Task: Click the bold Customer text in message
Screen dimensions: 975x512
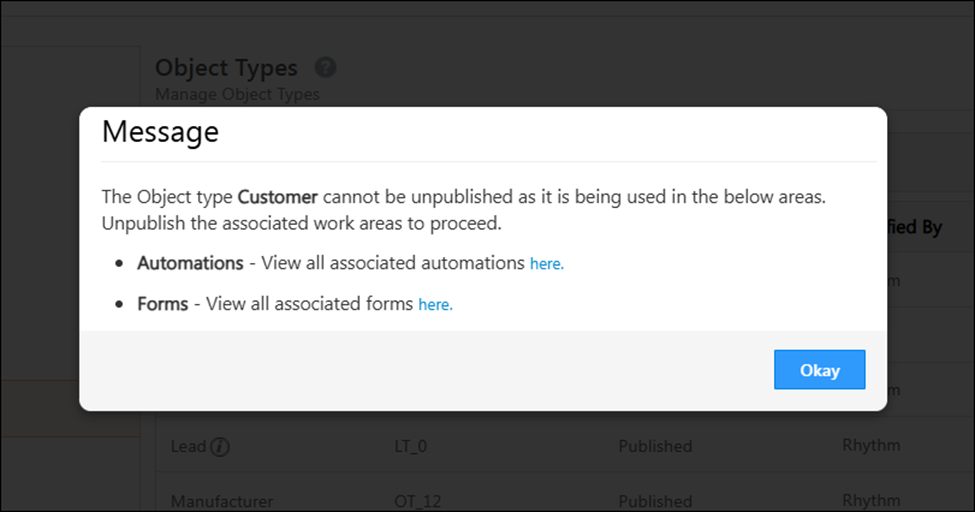Action: [277, 197]
